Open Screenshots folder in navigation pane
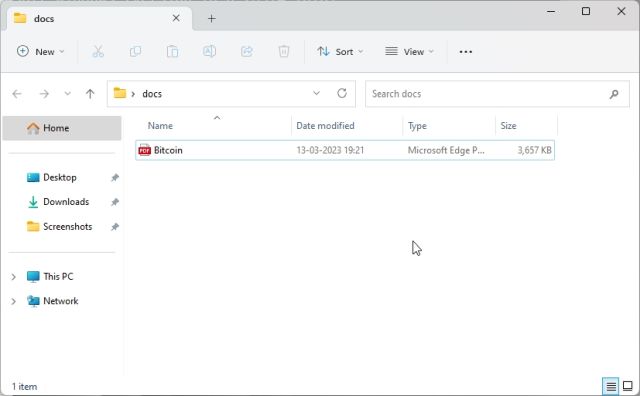 pyautogui.click(x=59, y=227)
